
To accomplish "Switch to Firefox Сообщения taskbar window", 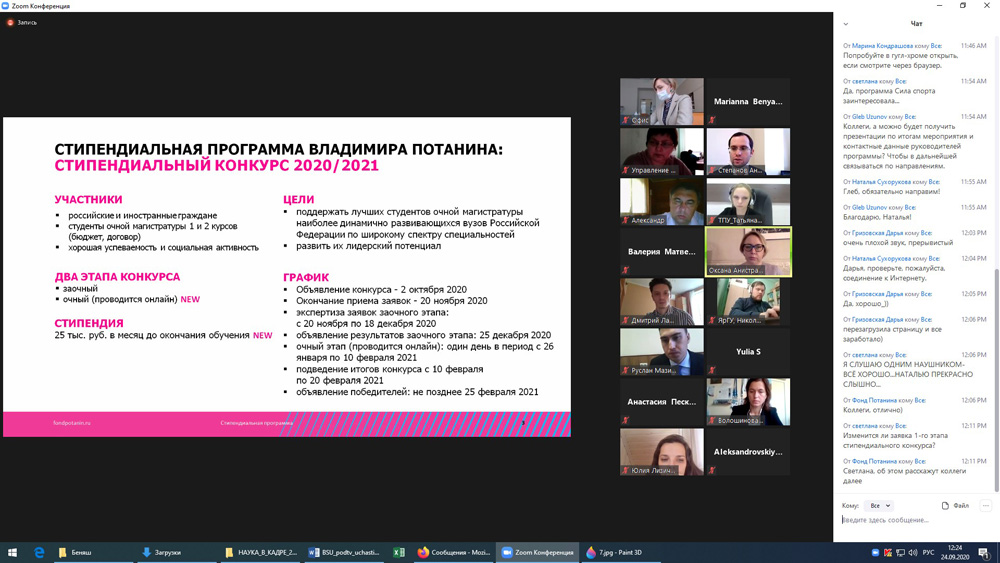I will point(454,552).
